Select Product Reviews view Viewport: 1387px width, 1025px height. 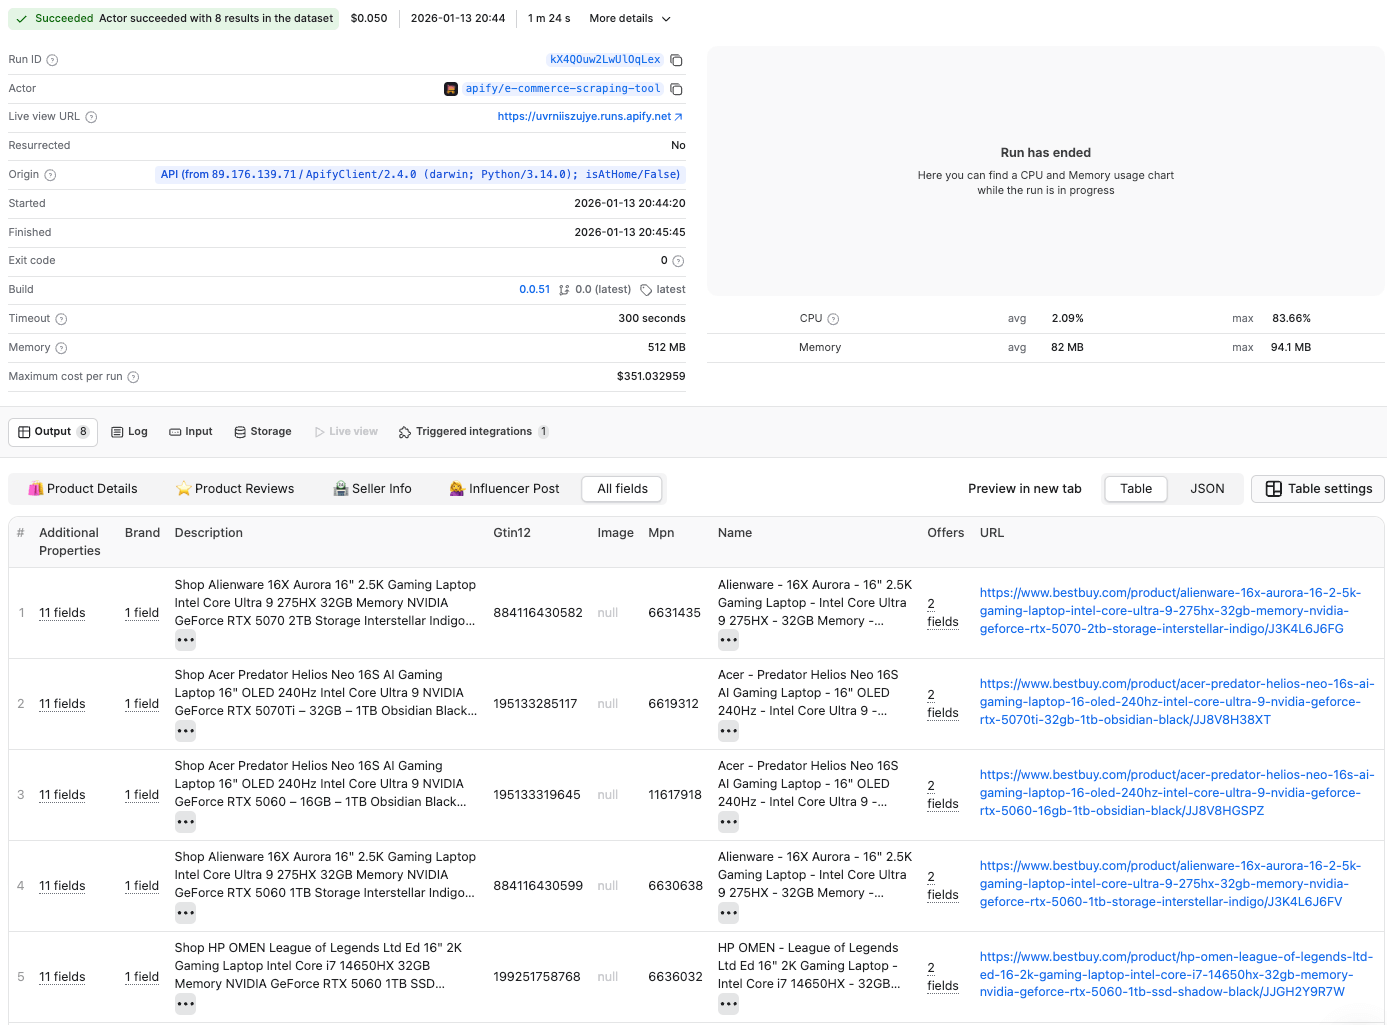[235, 489]
